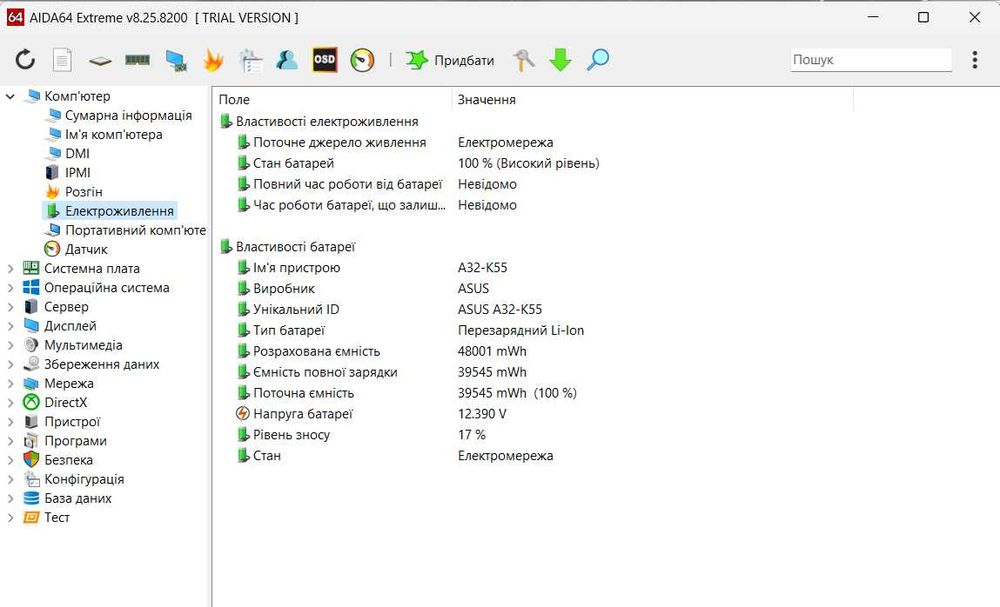
Task: Open the memory RAM module toolbar icon
Action: point(137,60)
